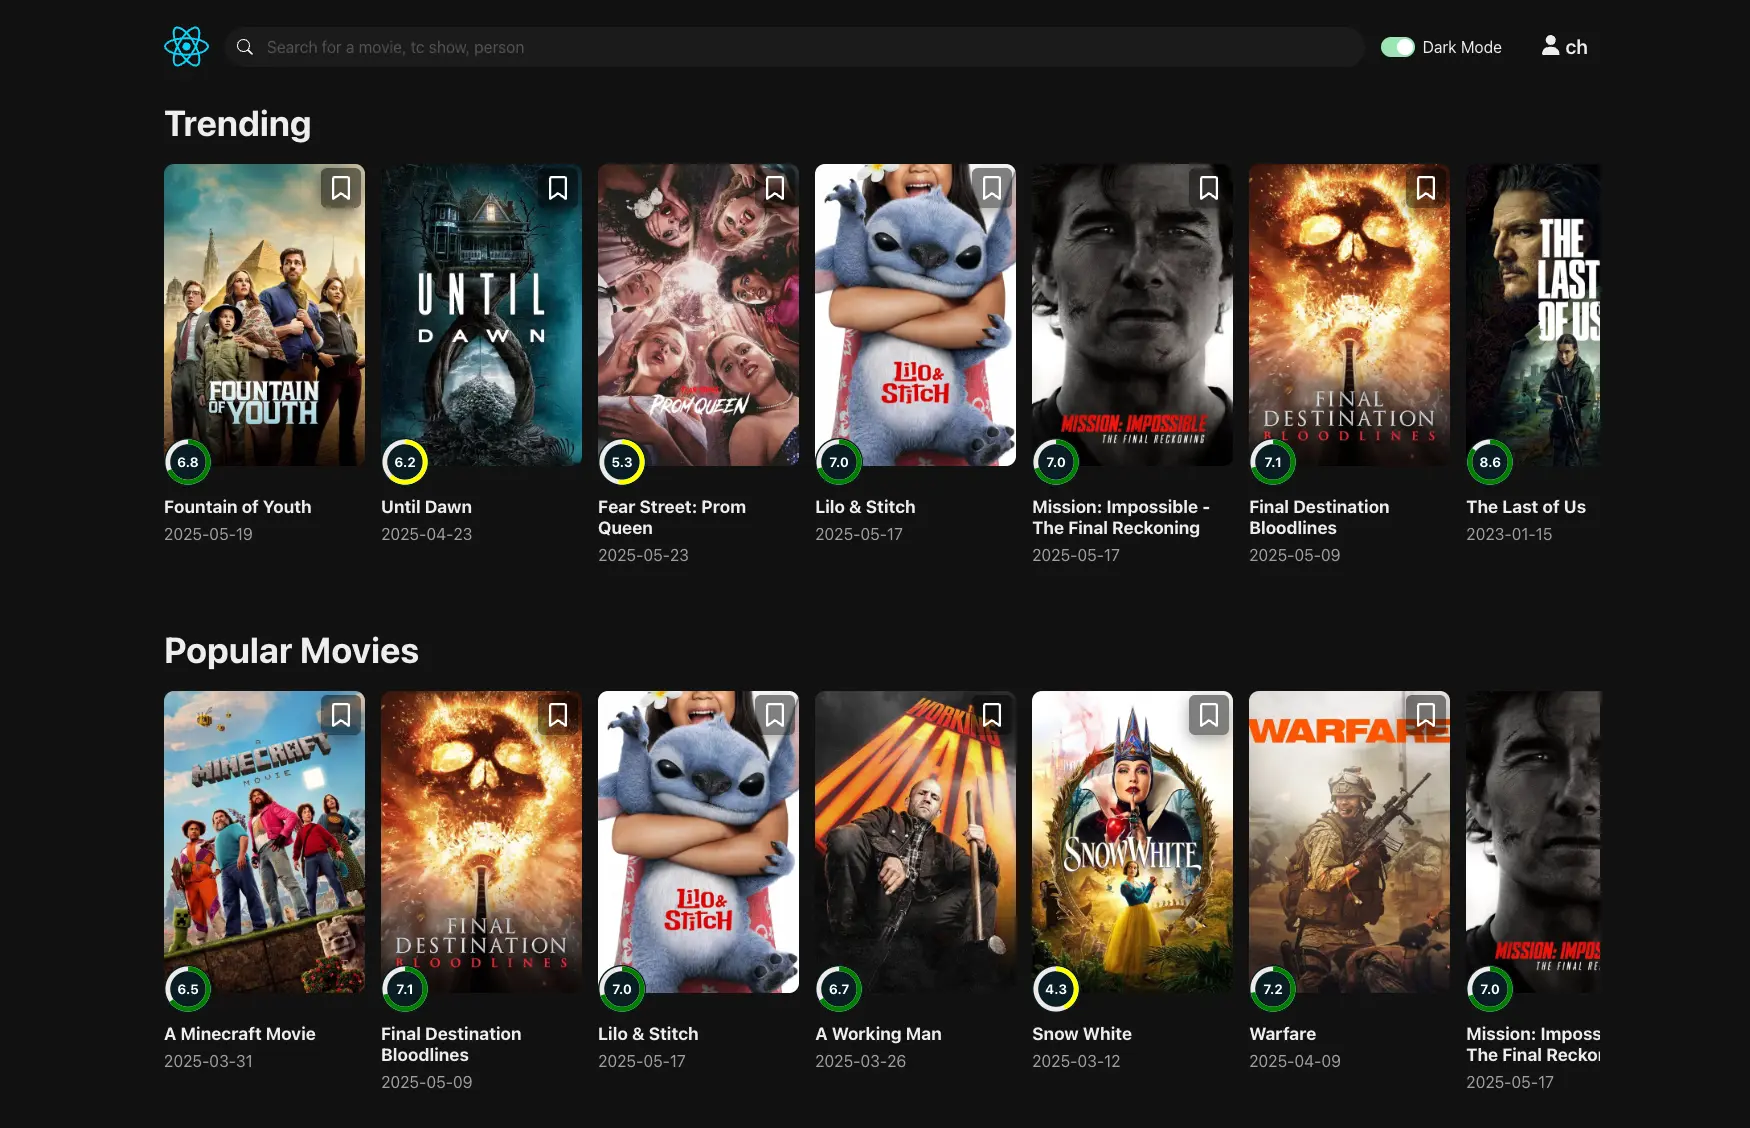Click date 2025-04-23 under Until Dawn

[x=426, y=534]
